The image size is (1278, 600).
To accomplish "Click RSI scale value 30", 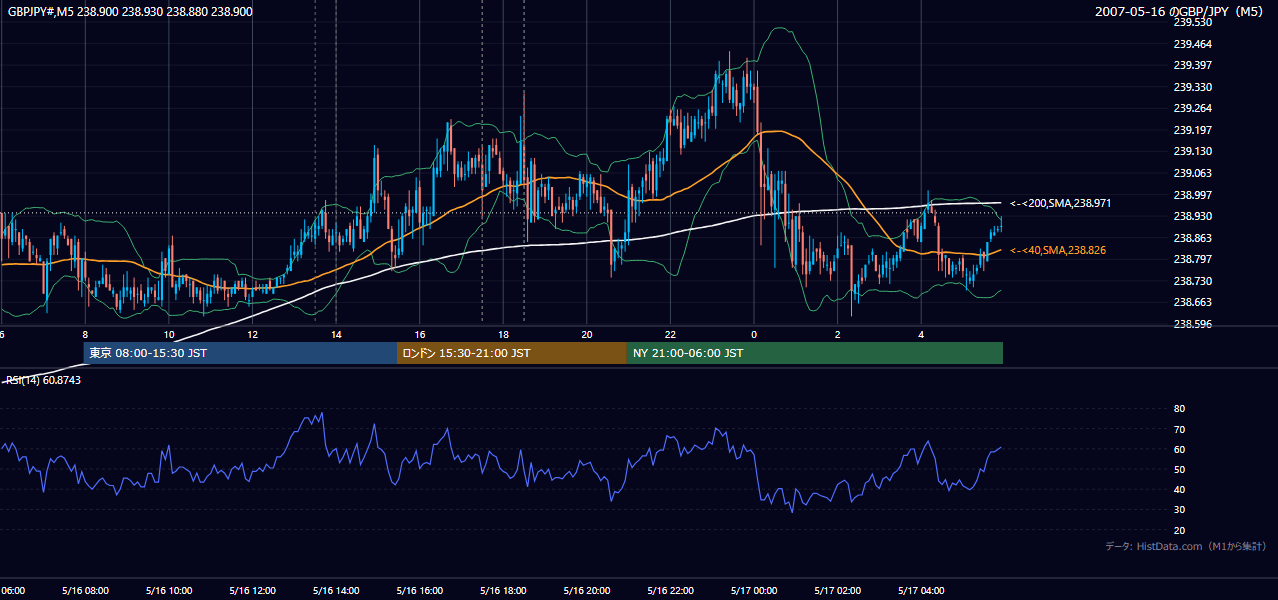I will tap(1179, 510).
